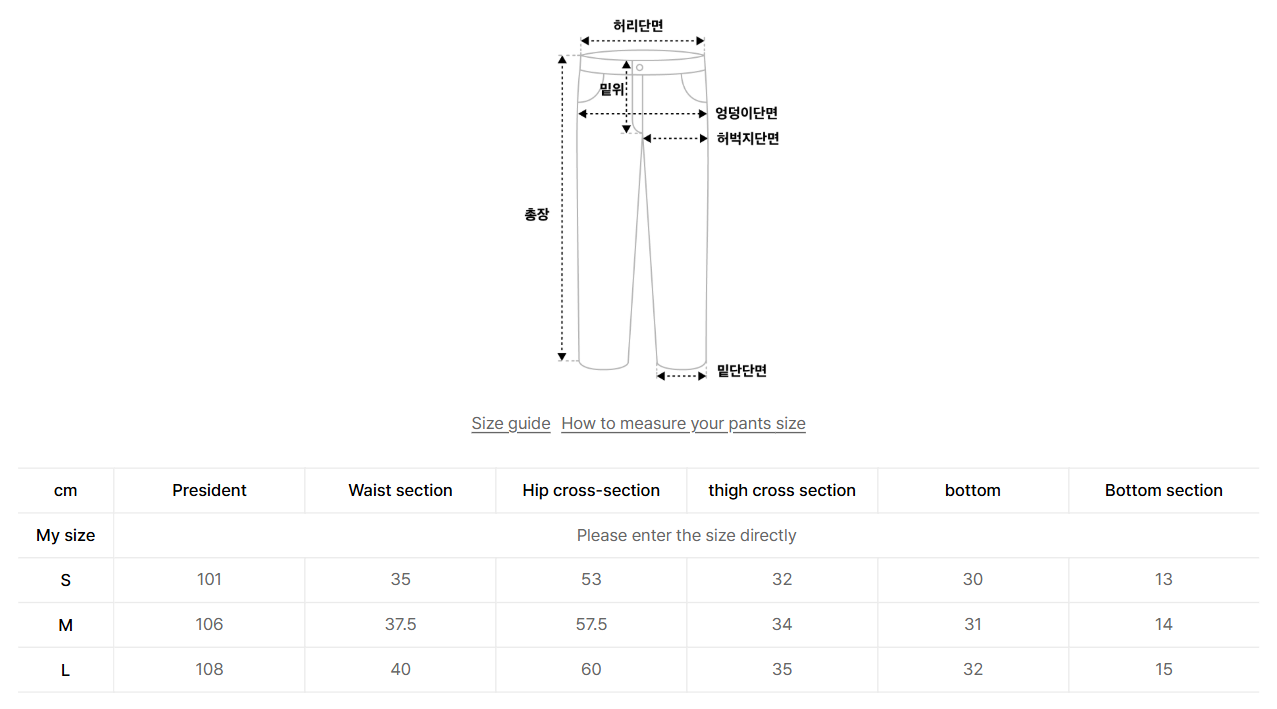The height and width of the screenshot is (709, 1277).
Task: Open How to measure your pants size
Action: [x=683, y=423]
